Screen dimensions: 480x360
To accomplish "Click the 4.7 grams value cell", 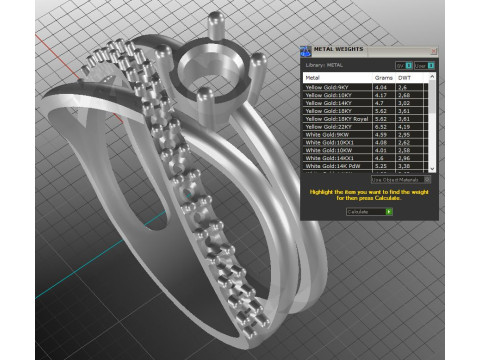I will click(x=384, y=103).
